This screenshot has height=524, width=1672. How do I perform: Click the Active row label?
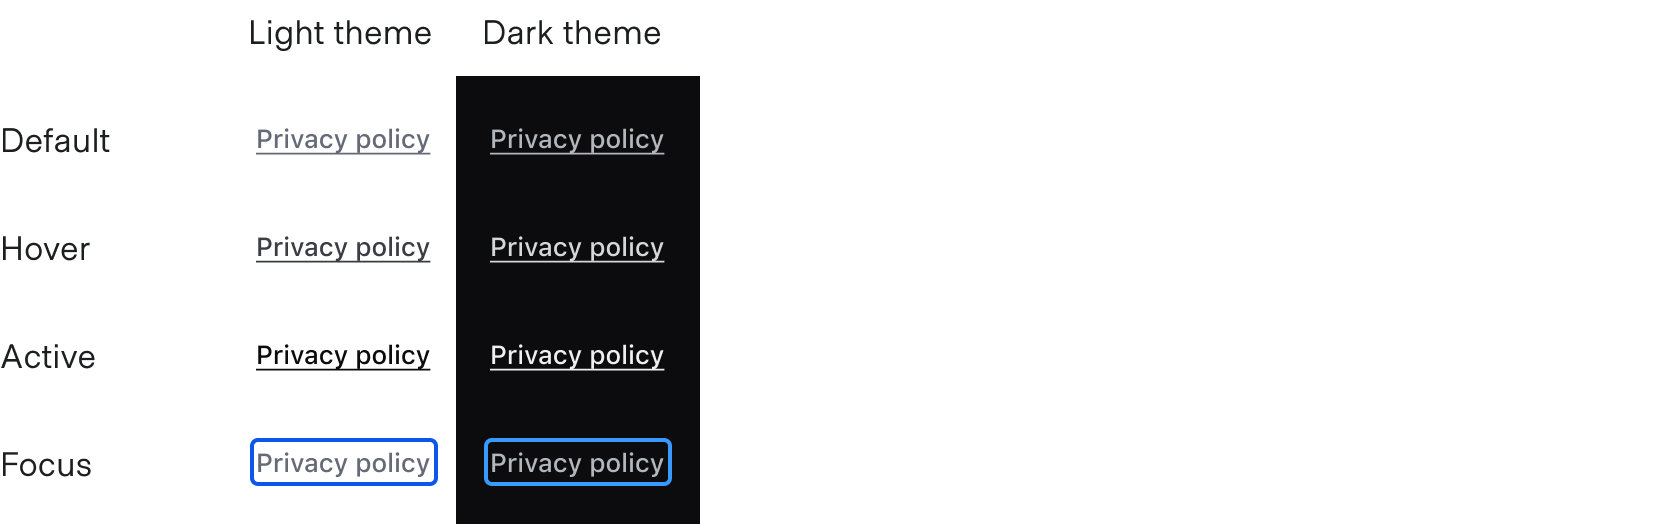[x=49, y=357]
